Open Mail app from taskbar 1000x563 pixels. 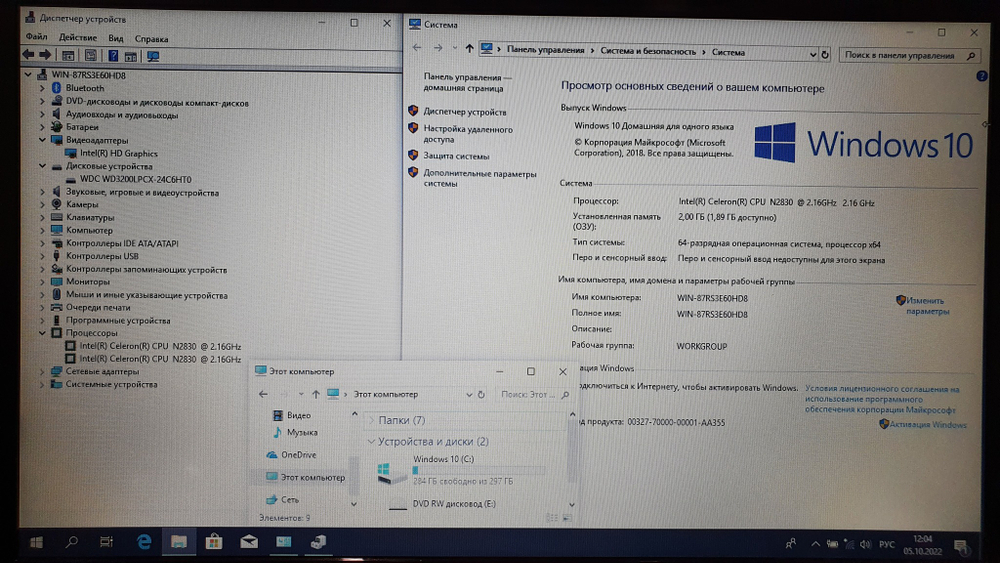(249, 542)
